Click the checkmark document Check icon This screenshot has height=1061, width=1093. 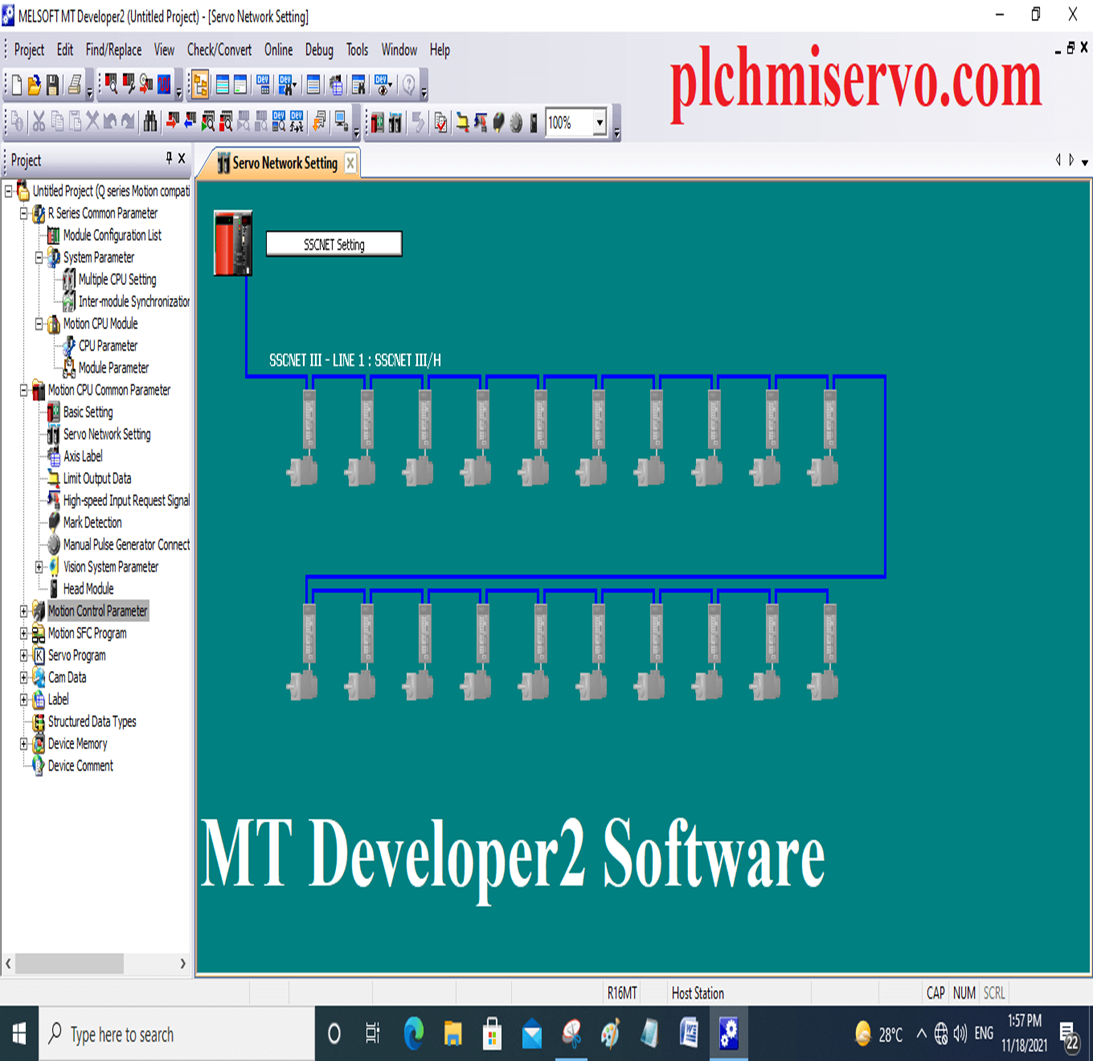441,123
